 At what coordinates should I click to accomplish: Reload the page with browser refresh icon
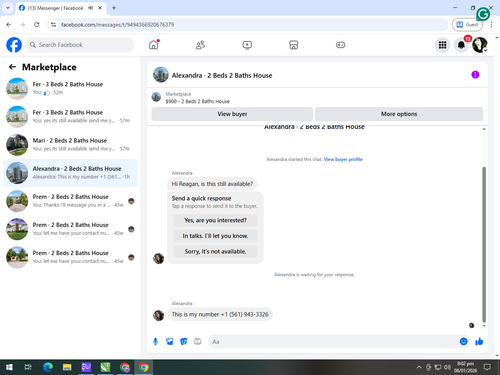[37, 24]
